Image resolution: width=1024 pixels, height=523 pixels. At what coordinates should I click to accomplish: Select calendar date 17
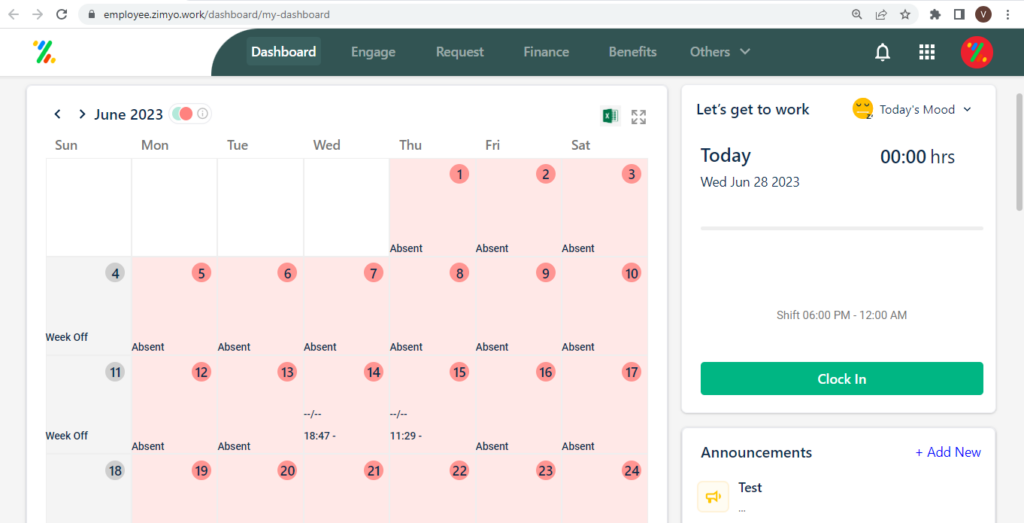pyautogui.click(x=631, y=372)
